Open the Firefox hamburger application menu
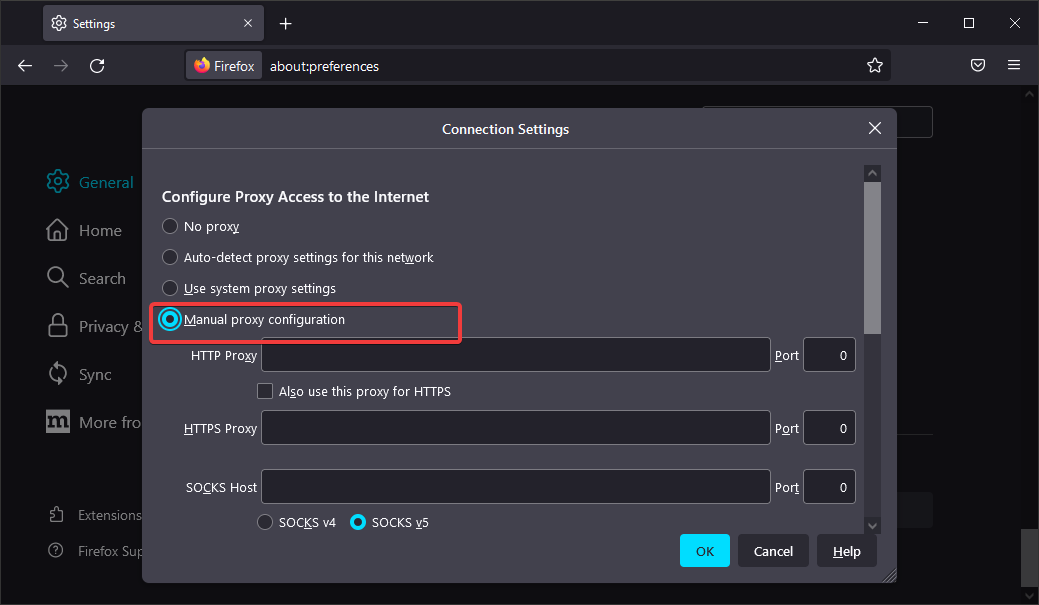 [1014, 66]
